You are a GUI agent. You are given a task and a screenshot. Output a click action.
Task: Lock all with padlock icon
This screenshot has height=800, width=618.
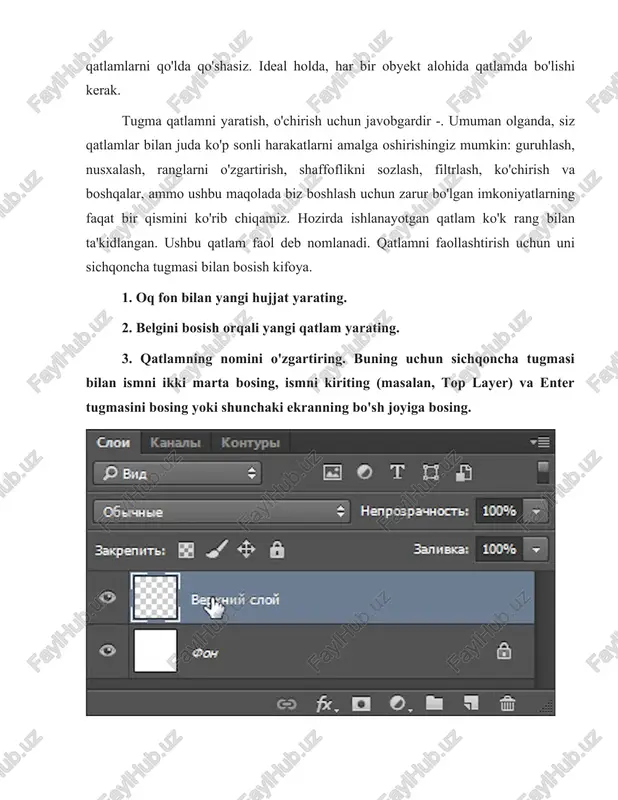(277, 549)
